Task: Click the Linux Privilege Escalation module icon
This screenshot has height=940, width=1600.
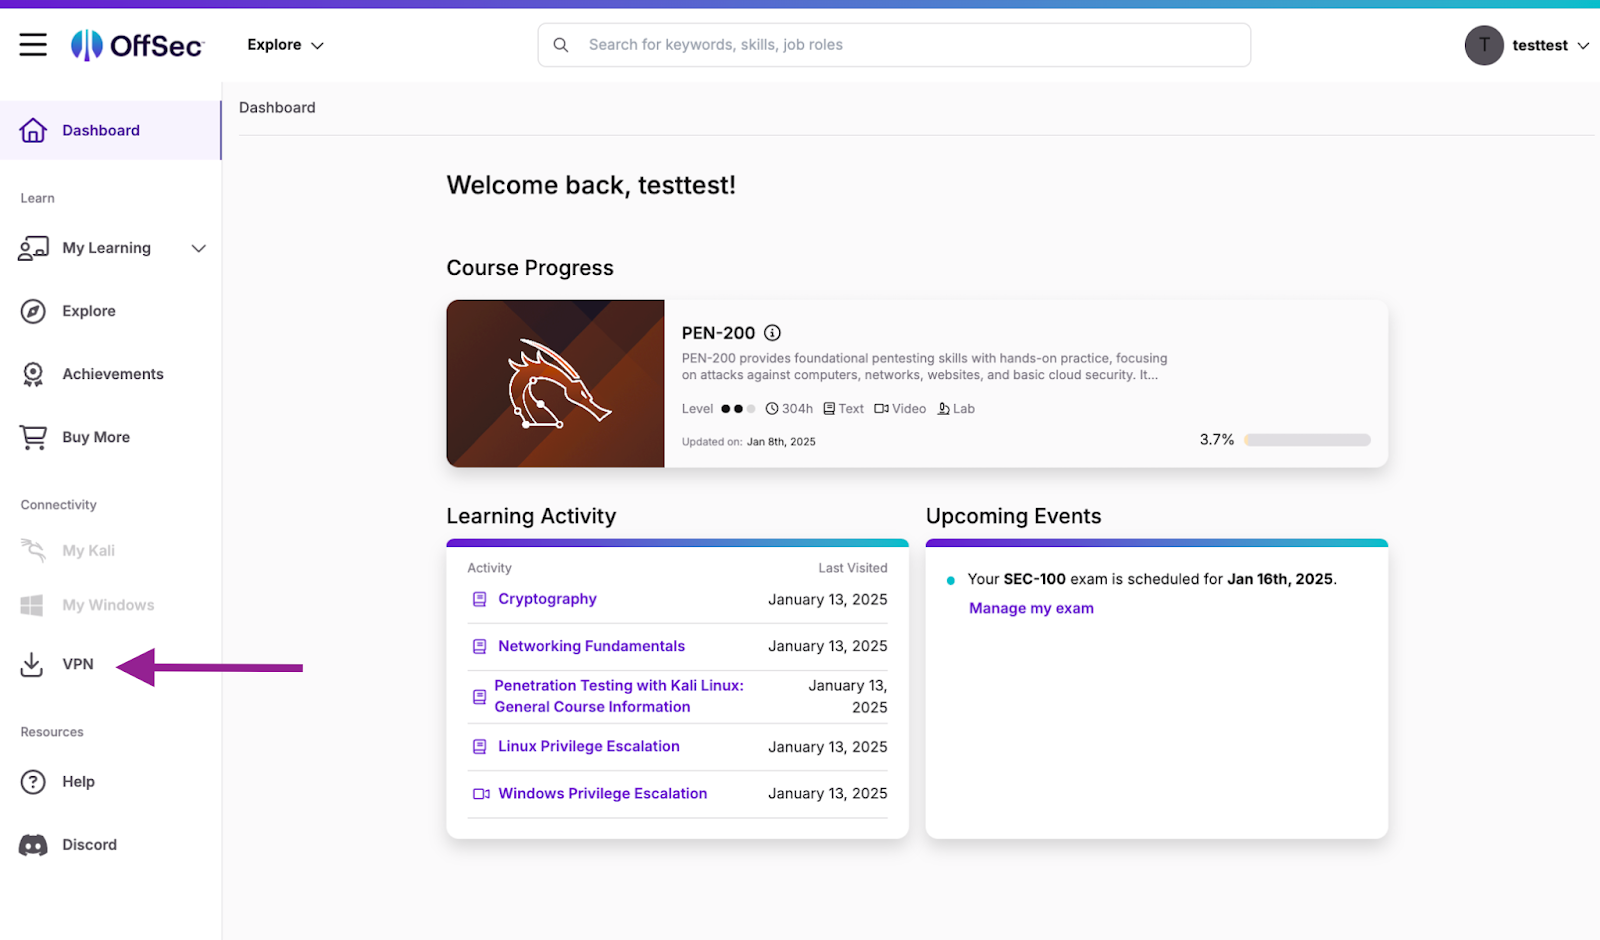Action: [x=480, y=746]
